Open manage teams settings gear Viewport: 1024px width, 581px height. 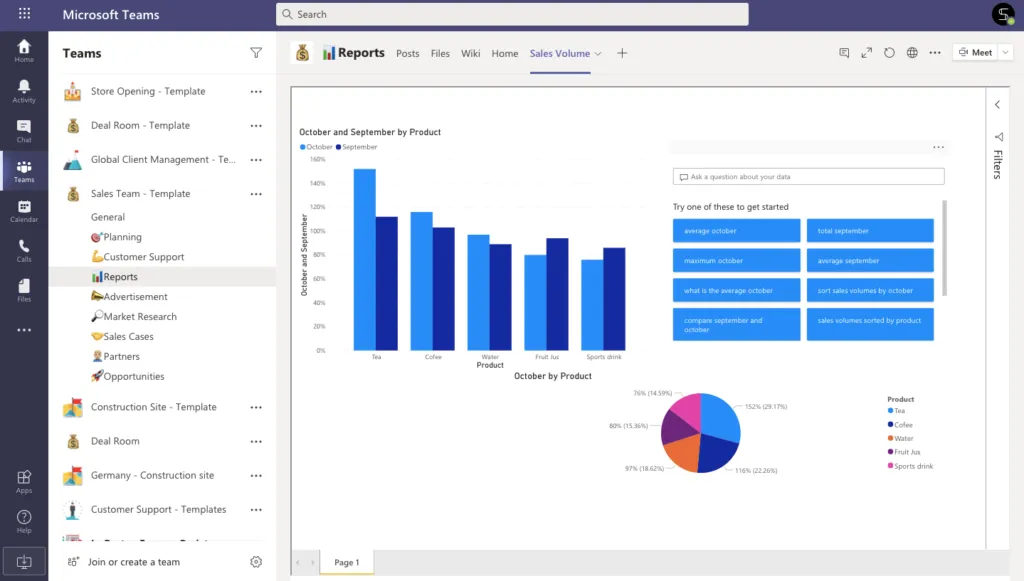[x=256, y=562]
